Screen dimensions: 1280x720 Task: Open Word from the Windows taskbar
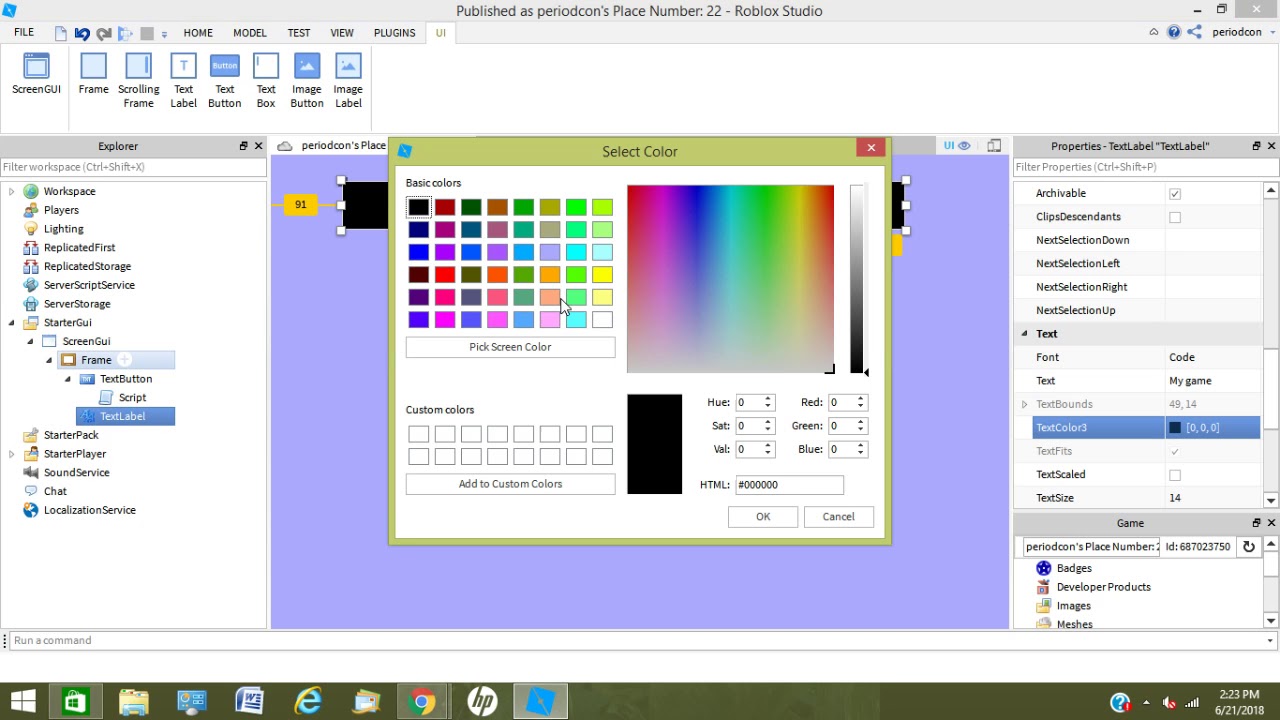250,702
